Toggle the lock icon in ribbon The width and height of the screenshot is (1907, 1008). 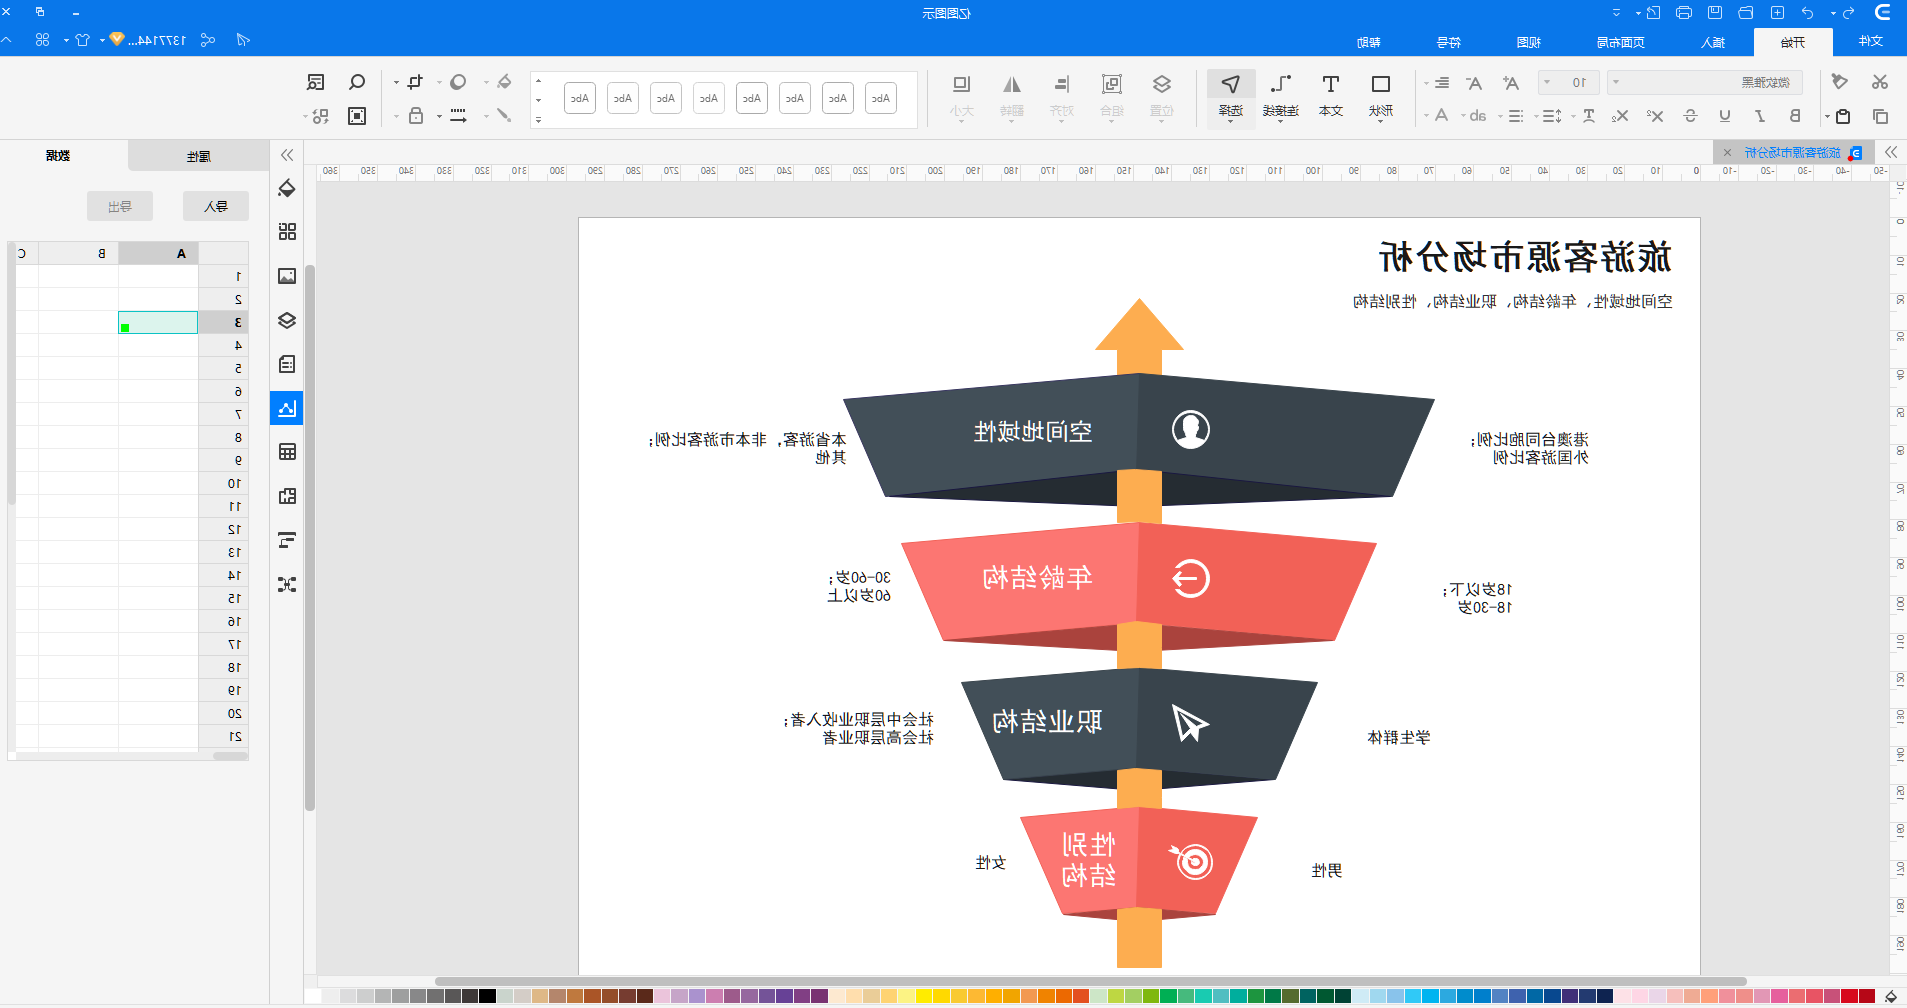click(416, 116)
